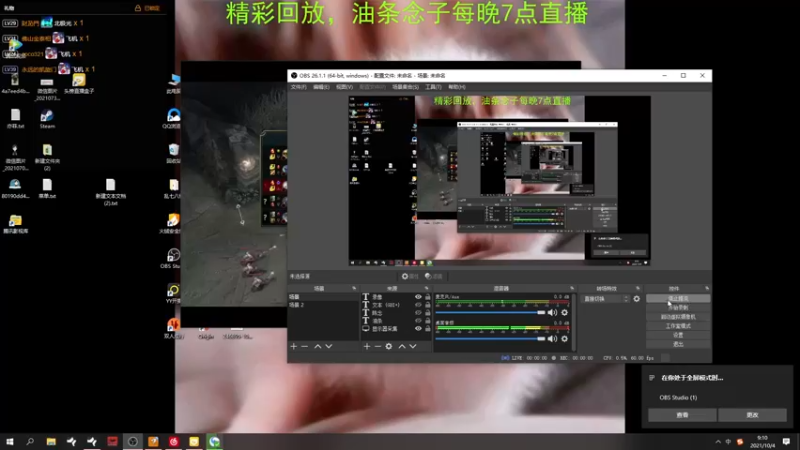Image resolution: width=800 pixels, height=450 pixels.
Task: Open the 编辑(E) menu in OBS
Action: point(321,87)
